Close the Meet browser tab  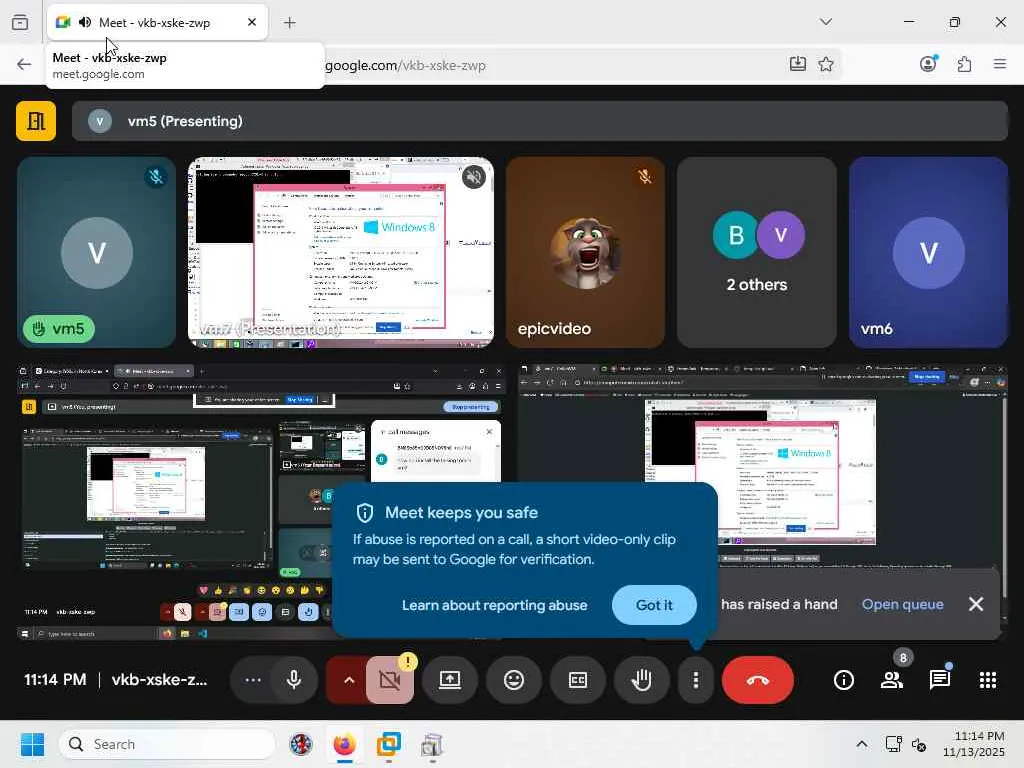click(252, 22)
